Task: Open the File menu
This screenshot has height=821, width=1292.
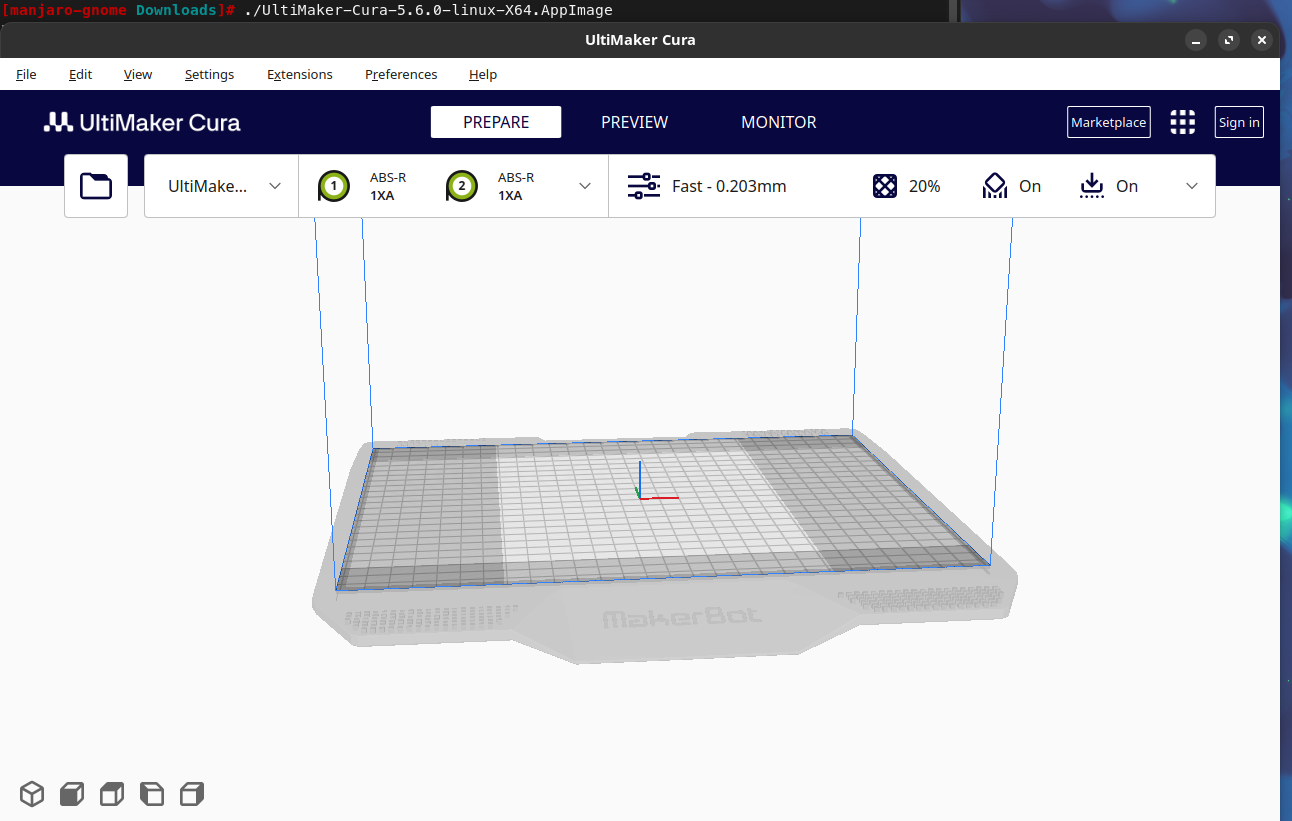Action: pos(26,74)
